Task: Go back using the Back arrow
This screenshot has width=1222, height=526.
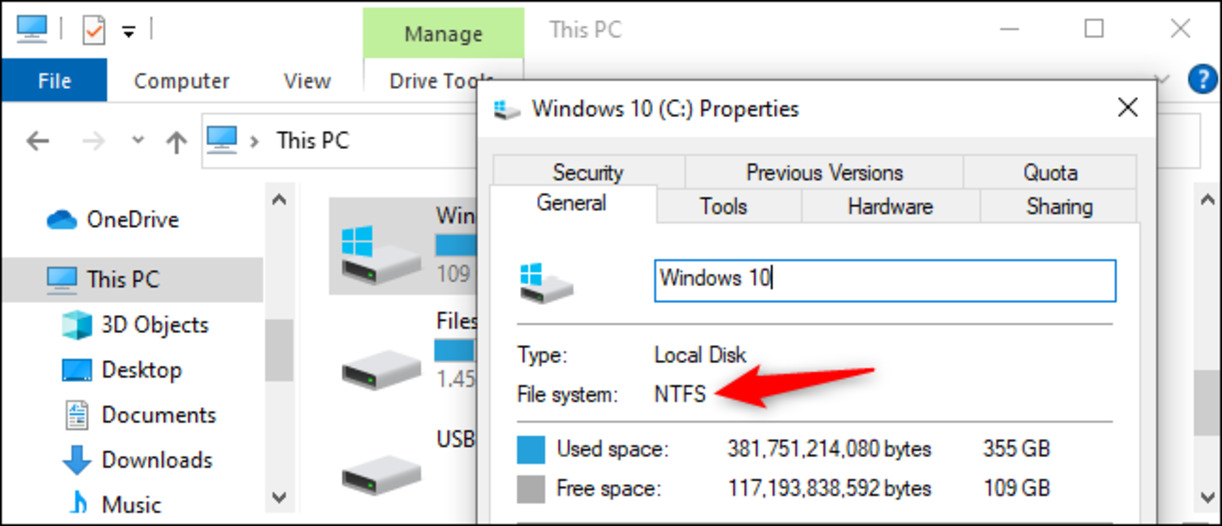Action: [x=38, y=141]
